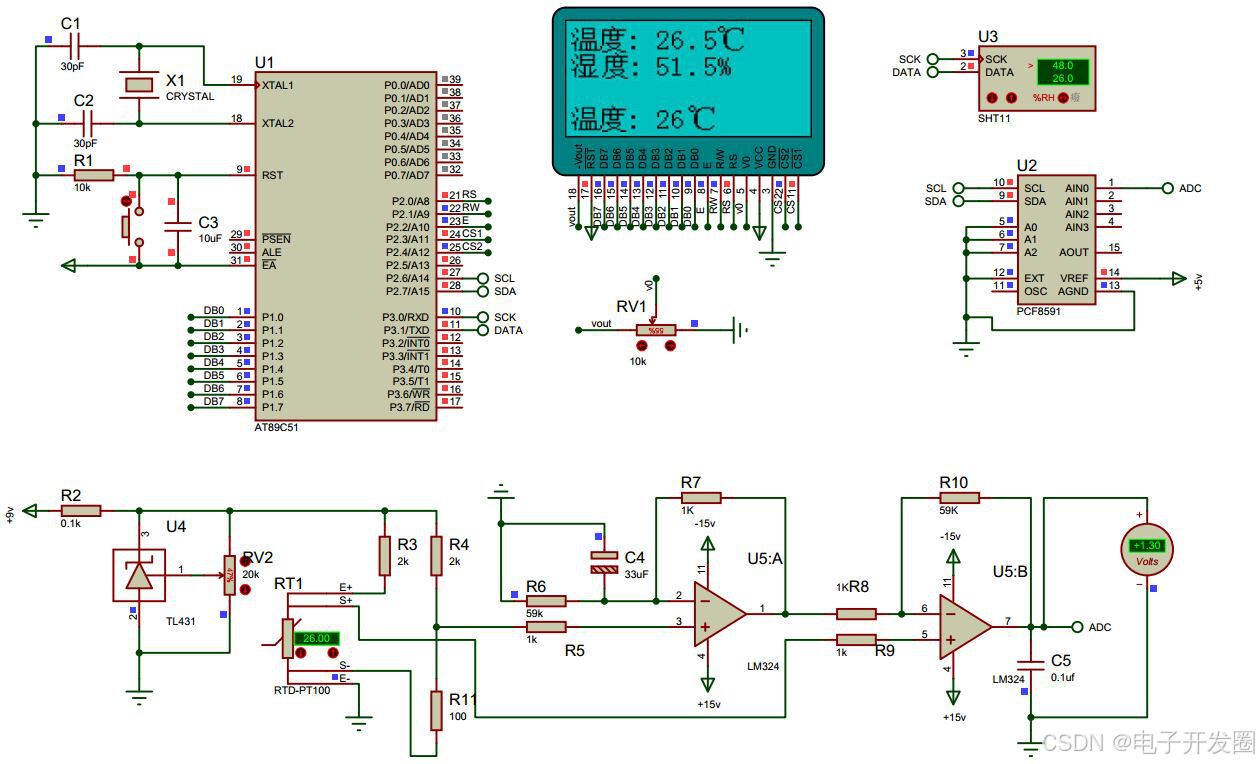Click the RST pin label on U1
The image size is (1260, 764).
[x=271, y=175]
